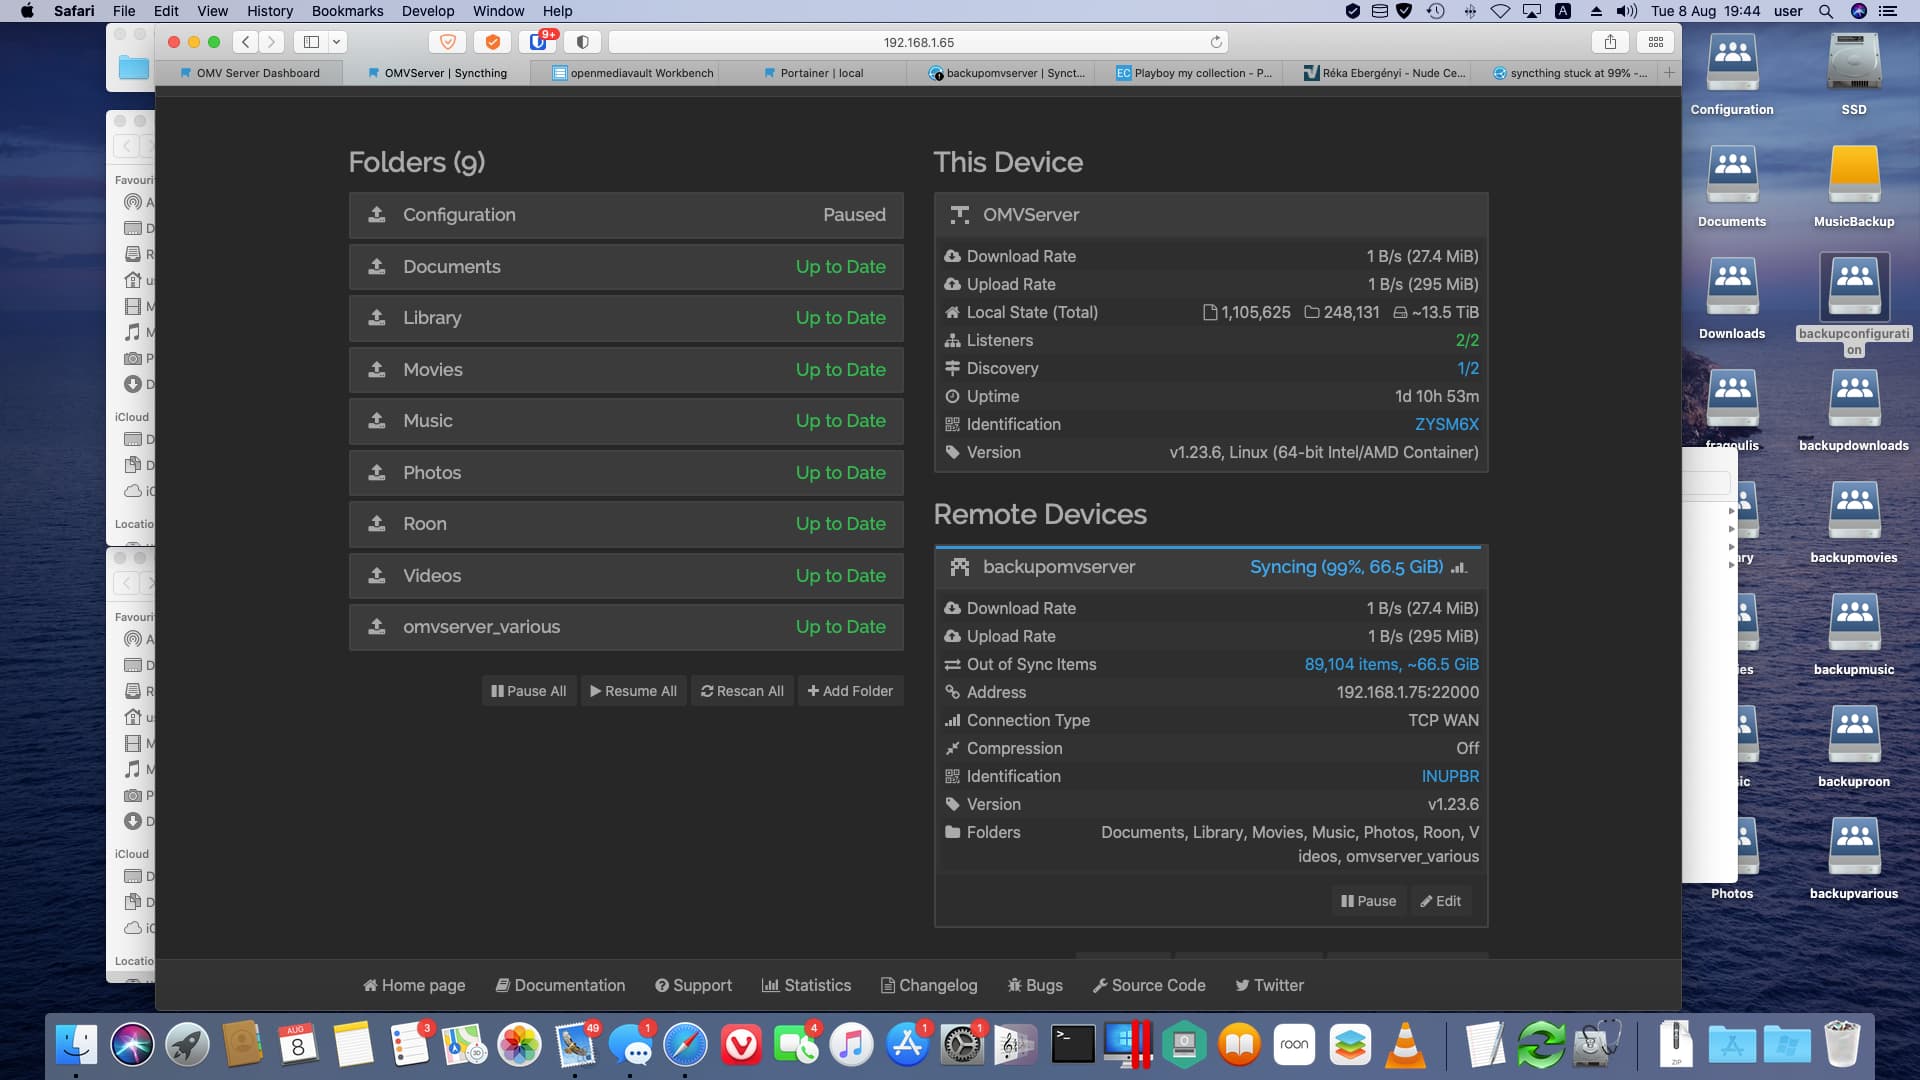Open the Spotlight search icon
Screen dimensions: 1920x1080
[1825, 11]
